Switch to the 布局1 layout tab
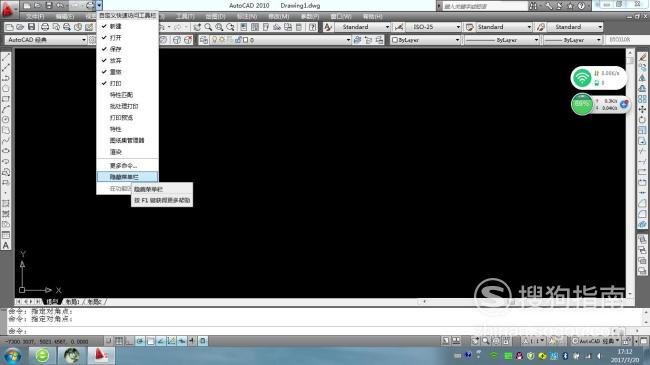Screen dimensions: 650x365 pos(73,302)
